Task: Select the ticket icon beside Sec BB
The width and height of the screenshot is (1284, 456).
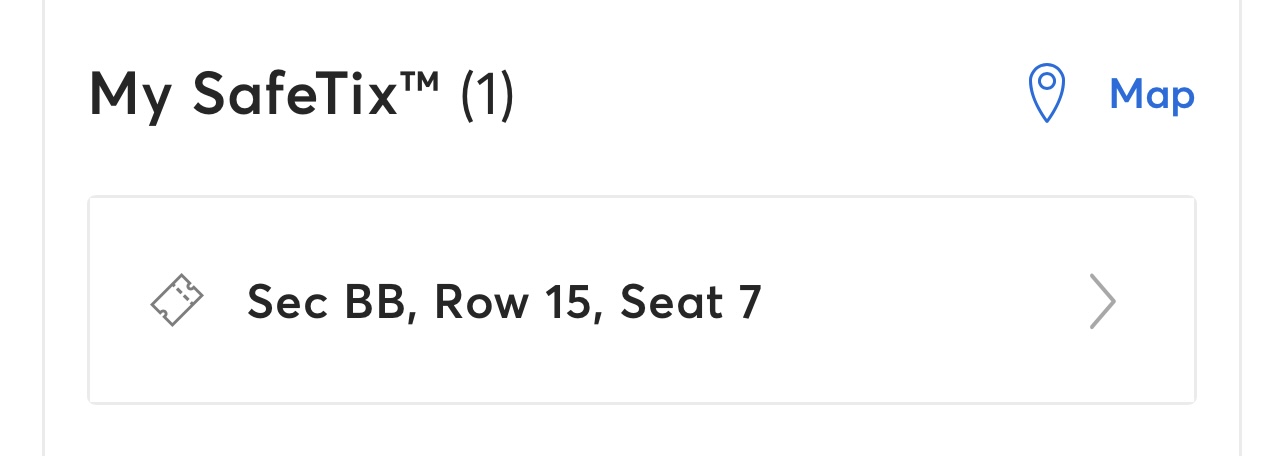Action: (177, 301)
